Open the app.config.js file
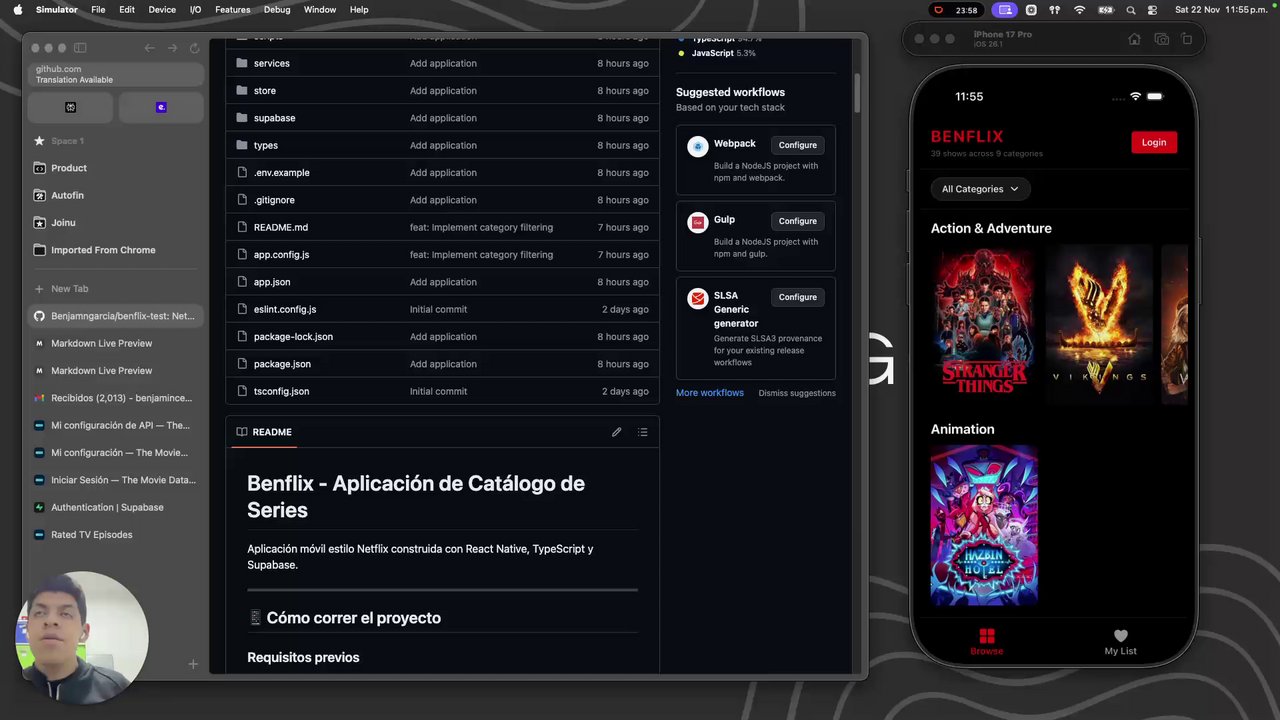 pyautogui.click(x=281, y=255)
